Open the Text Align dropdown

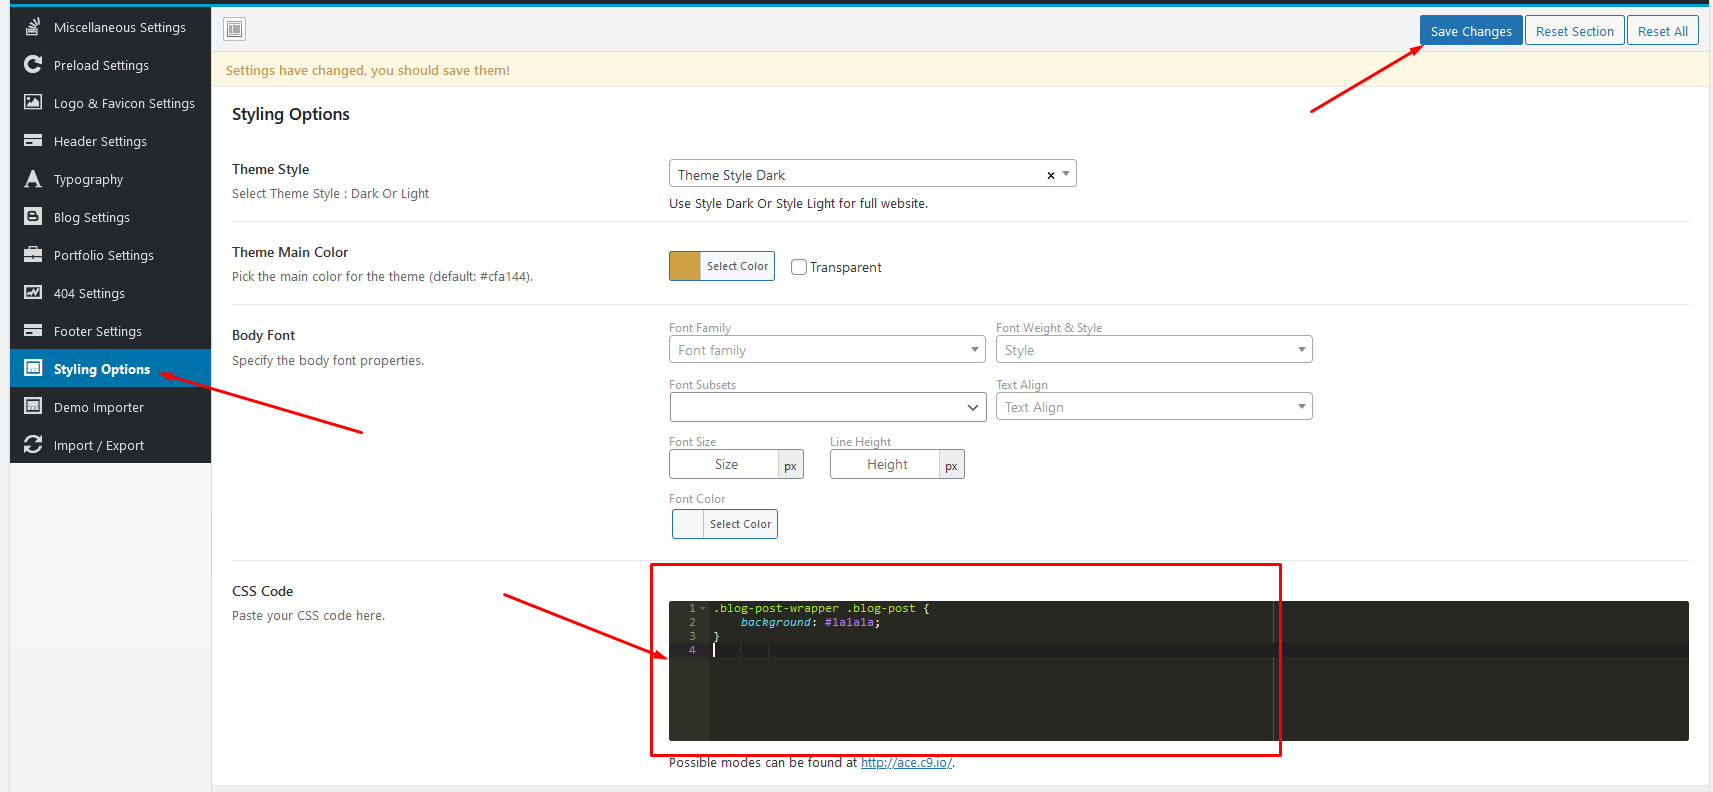point(1154,407)
